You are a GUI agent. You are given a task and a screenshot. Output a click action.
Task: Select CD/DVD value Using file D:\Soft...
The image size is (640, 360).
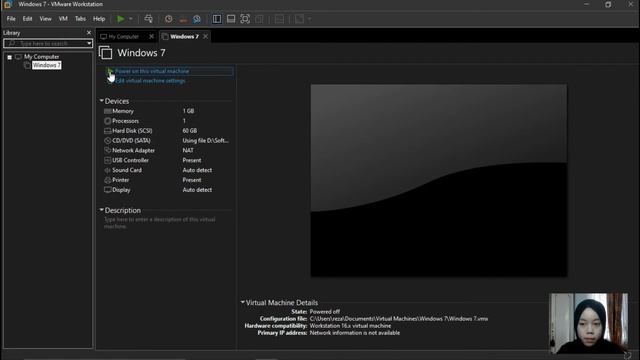[206, 140]
